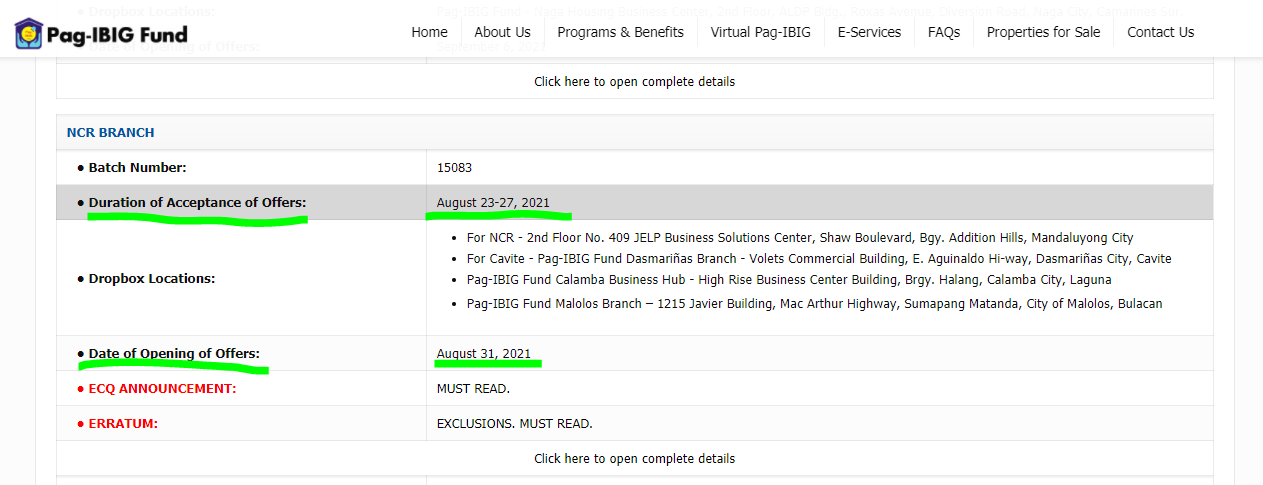Open the Home menu item
This screenshot has height=485, width=1263.
click(429, 32)
